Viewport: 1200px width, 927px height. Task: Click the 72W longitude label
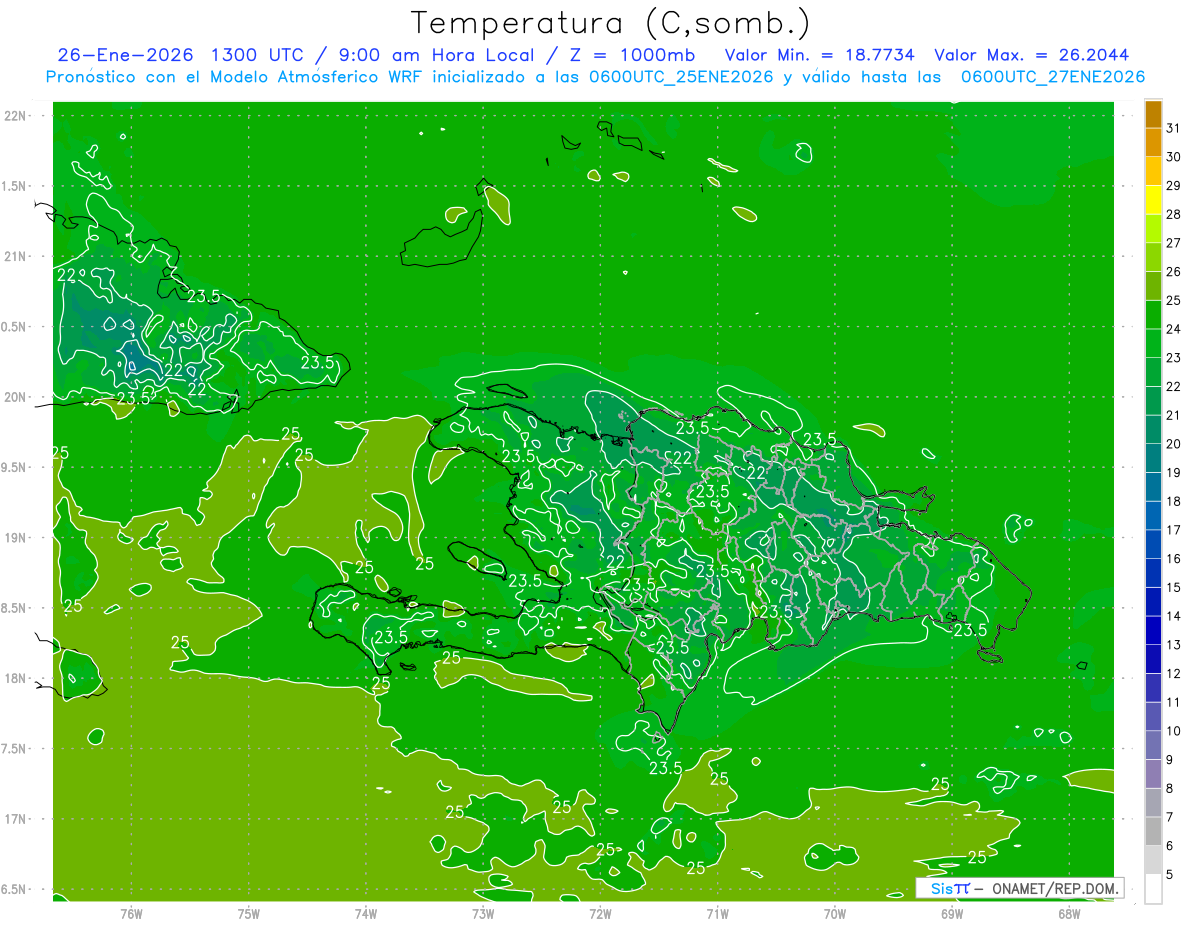coord(600,913)
